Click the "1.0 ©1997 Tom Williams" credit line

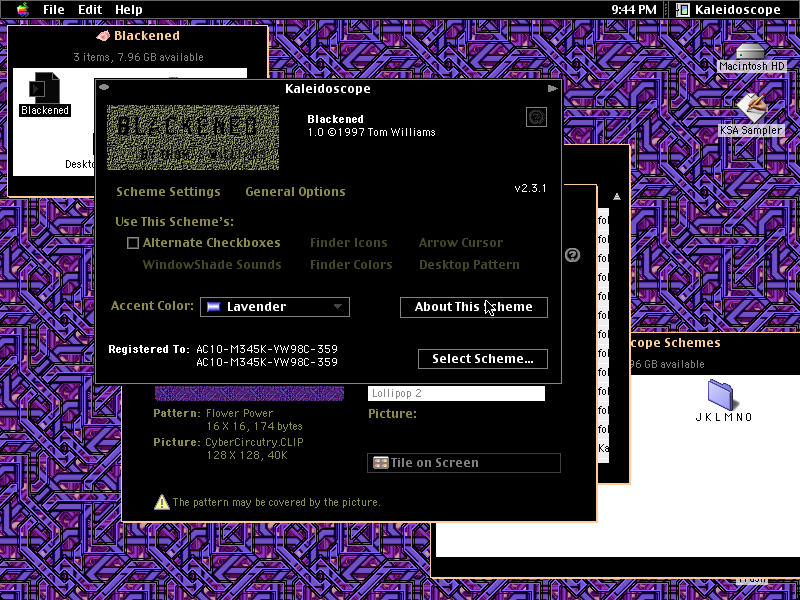[371, 132]
